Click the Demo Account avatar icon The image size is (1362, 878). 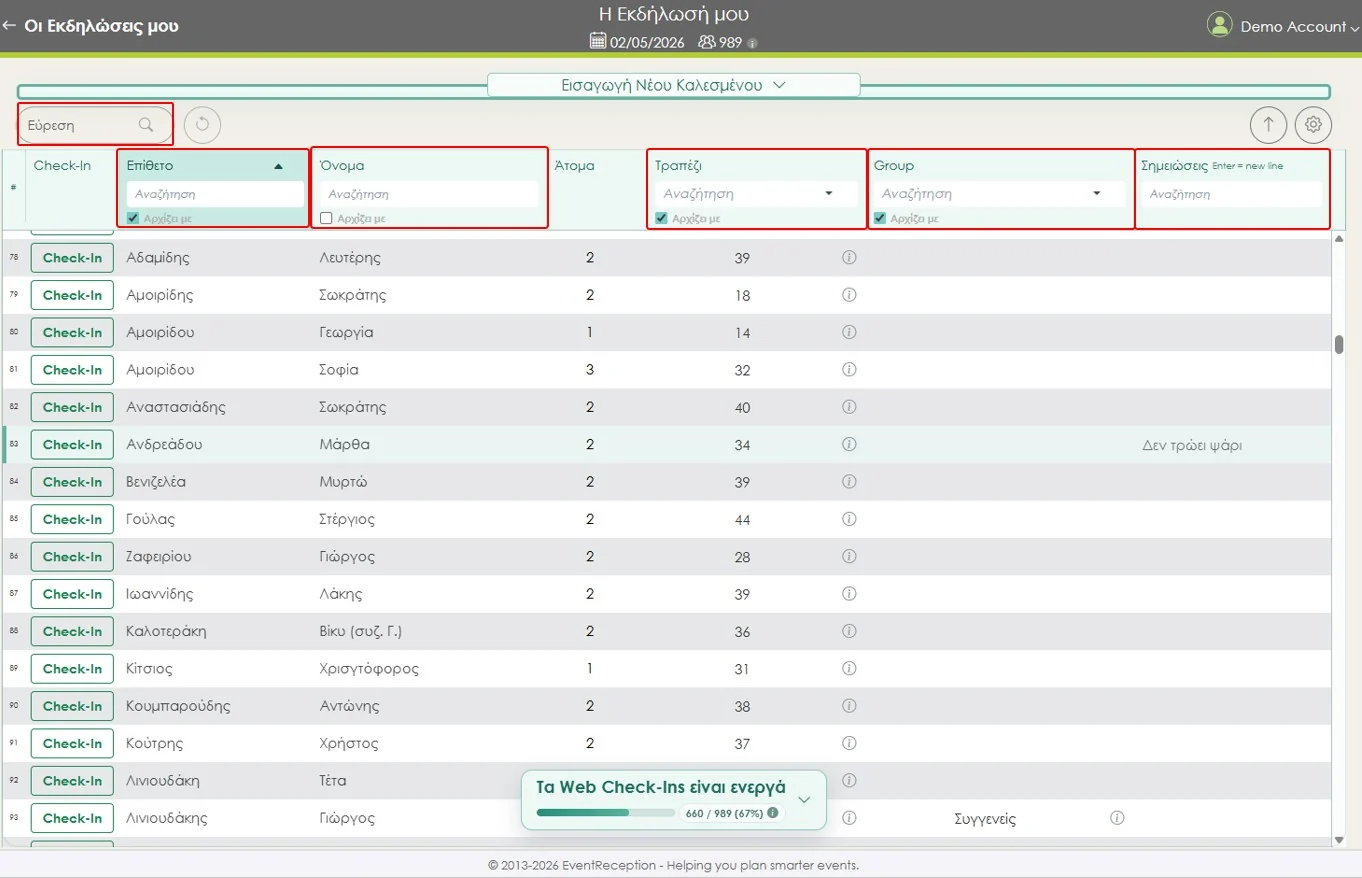[x=1219, y=26]
